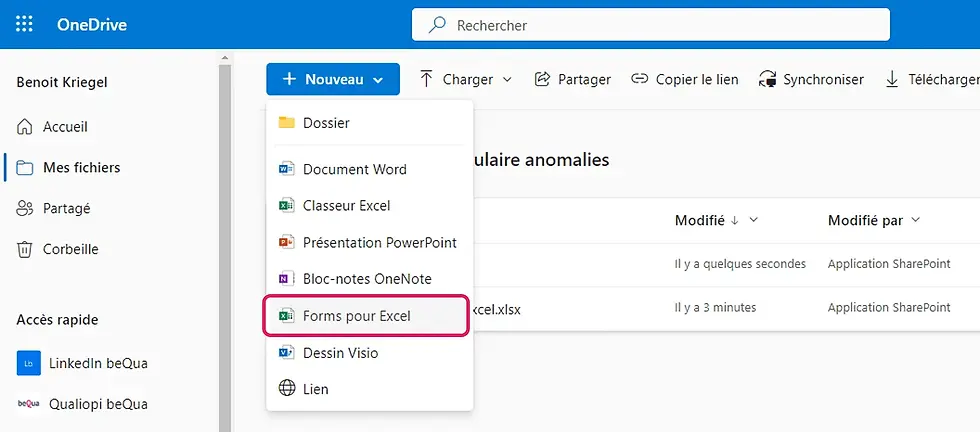980x432 pixels.
Task: Click the LinkedIn beQua blue tile icon
Action: pyautogui.click(x=29, y=363)
